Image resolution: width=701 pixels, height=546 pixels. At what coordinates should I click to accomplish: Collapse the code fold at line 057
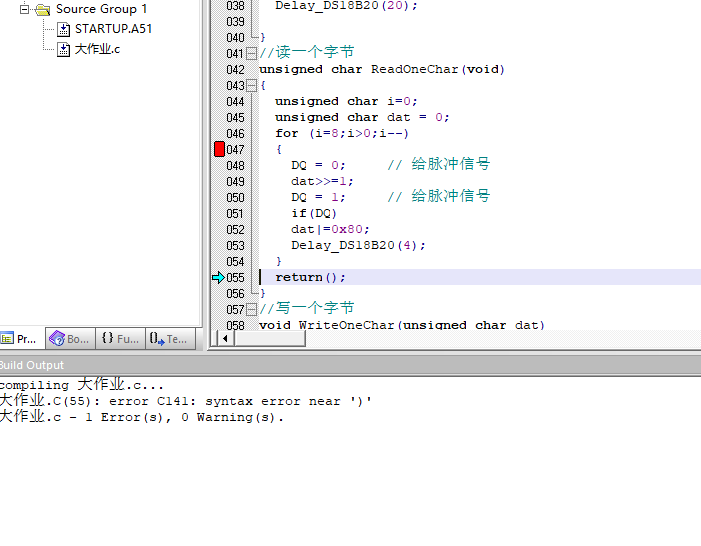pyautogui.click(x=252, y=309)
